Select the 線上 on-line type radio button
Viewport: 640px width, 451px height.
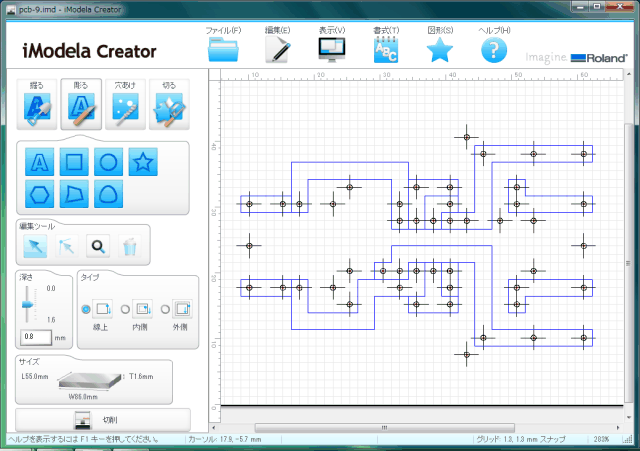[86, 309]
